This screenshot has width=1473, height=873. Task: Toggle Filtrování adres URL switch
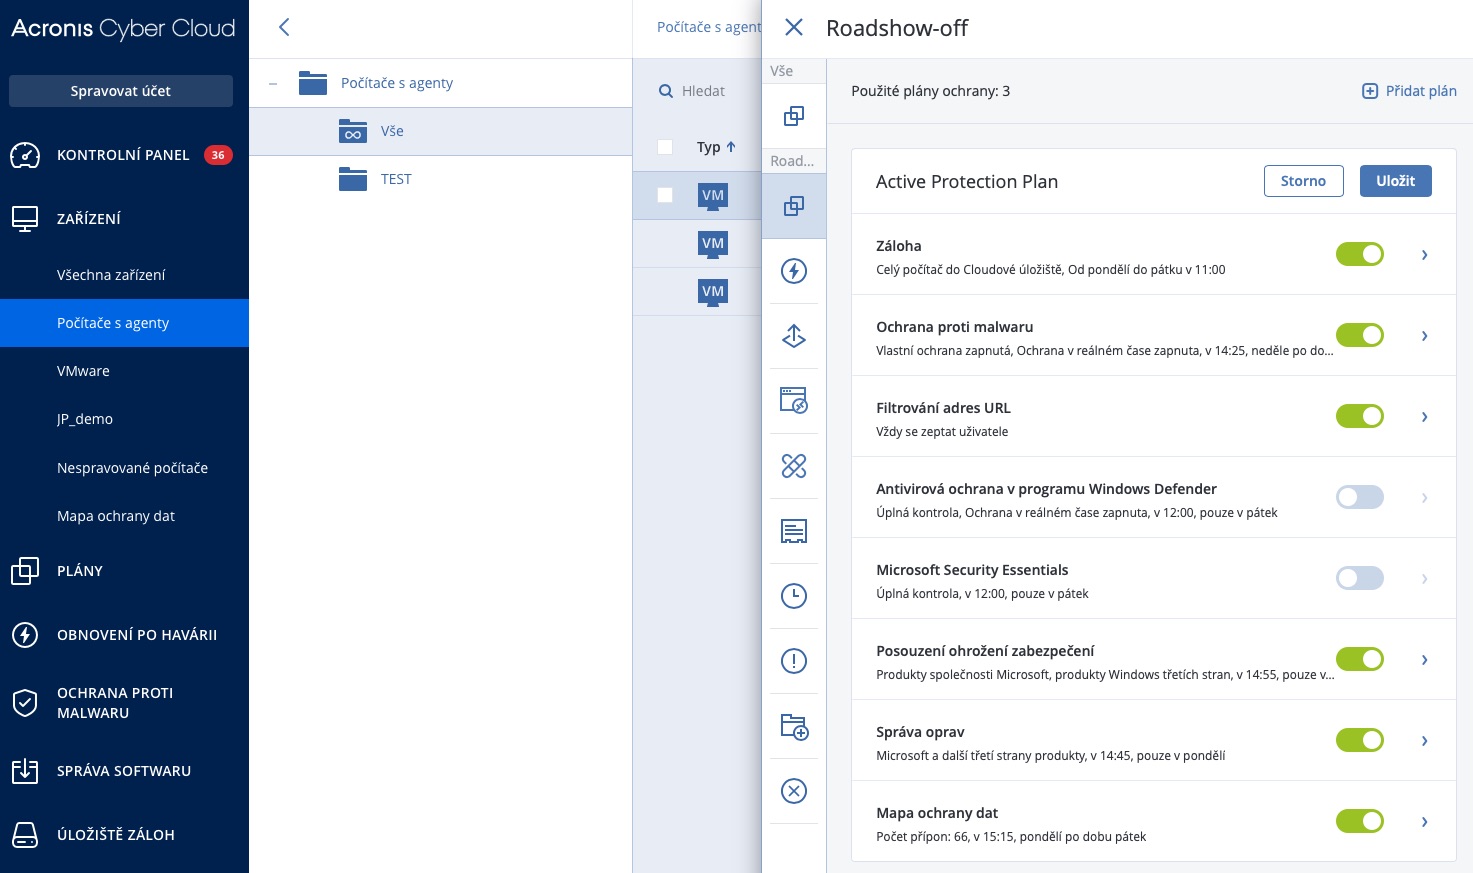click(1360, 416)
